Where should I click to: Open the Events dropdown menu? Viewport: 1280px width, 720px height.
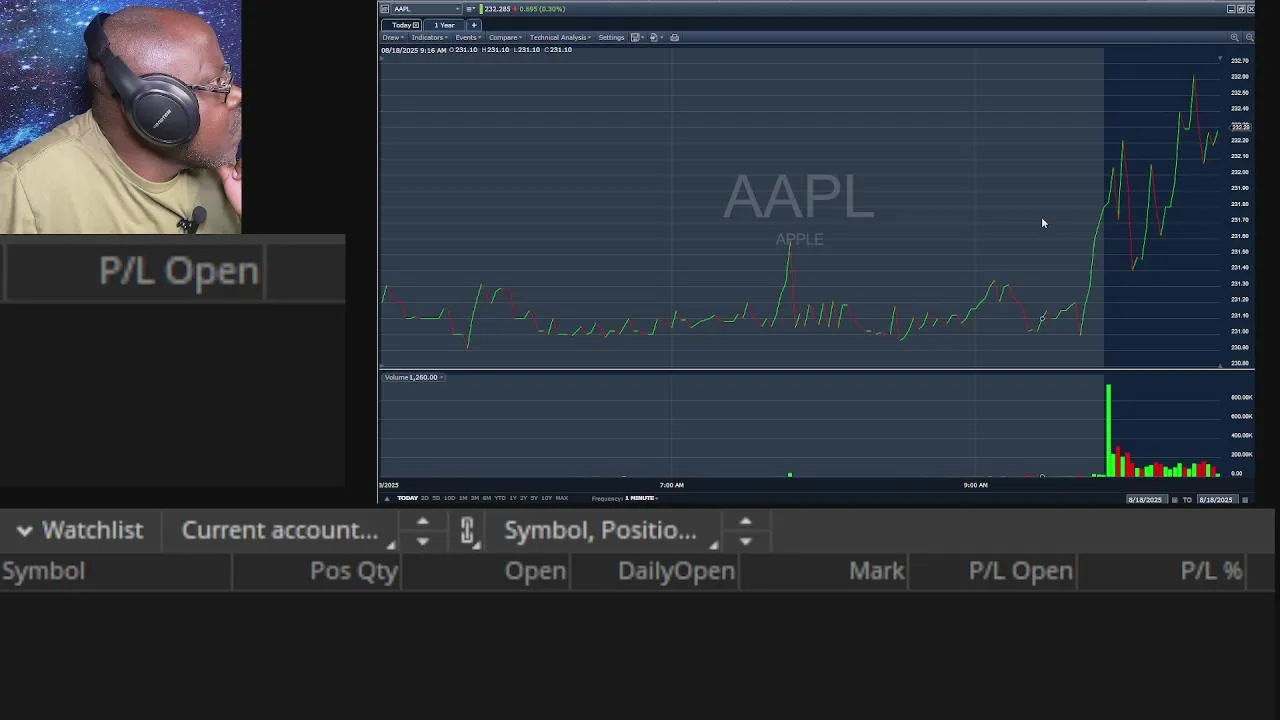click(467, 38)
